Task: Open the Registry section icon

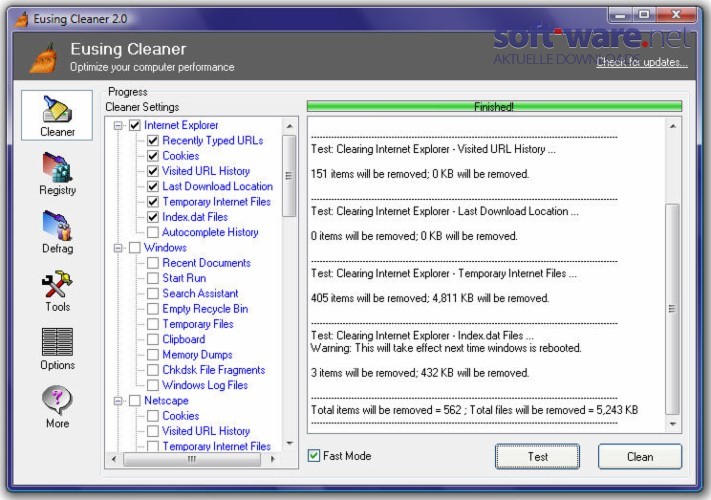Action: (57, 174)
